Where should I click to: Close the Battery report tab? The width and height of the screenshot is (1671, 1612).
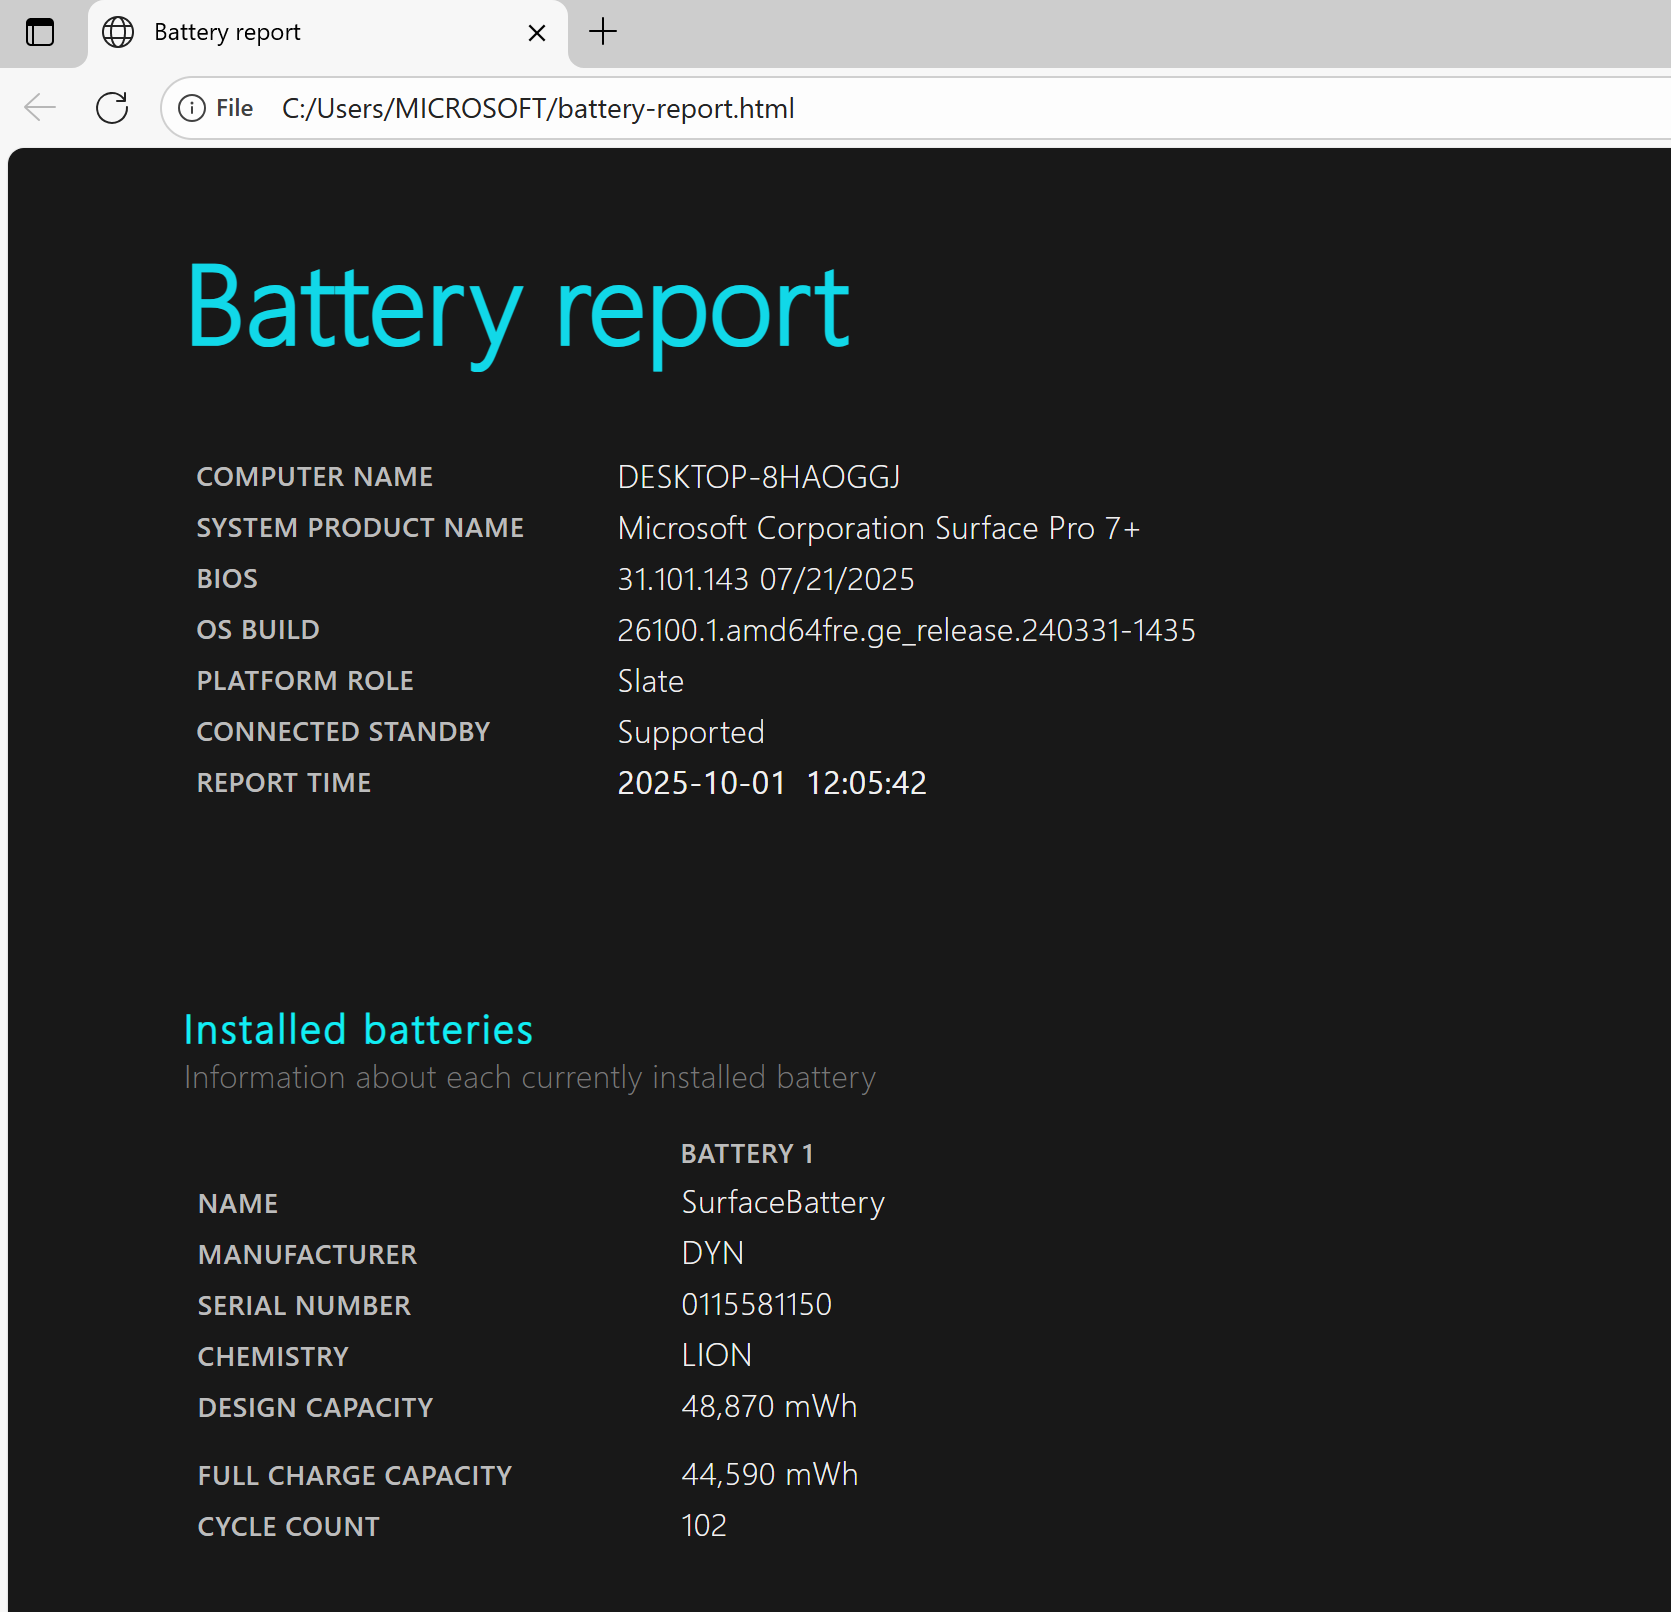tap(537, 33)
